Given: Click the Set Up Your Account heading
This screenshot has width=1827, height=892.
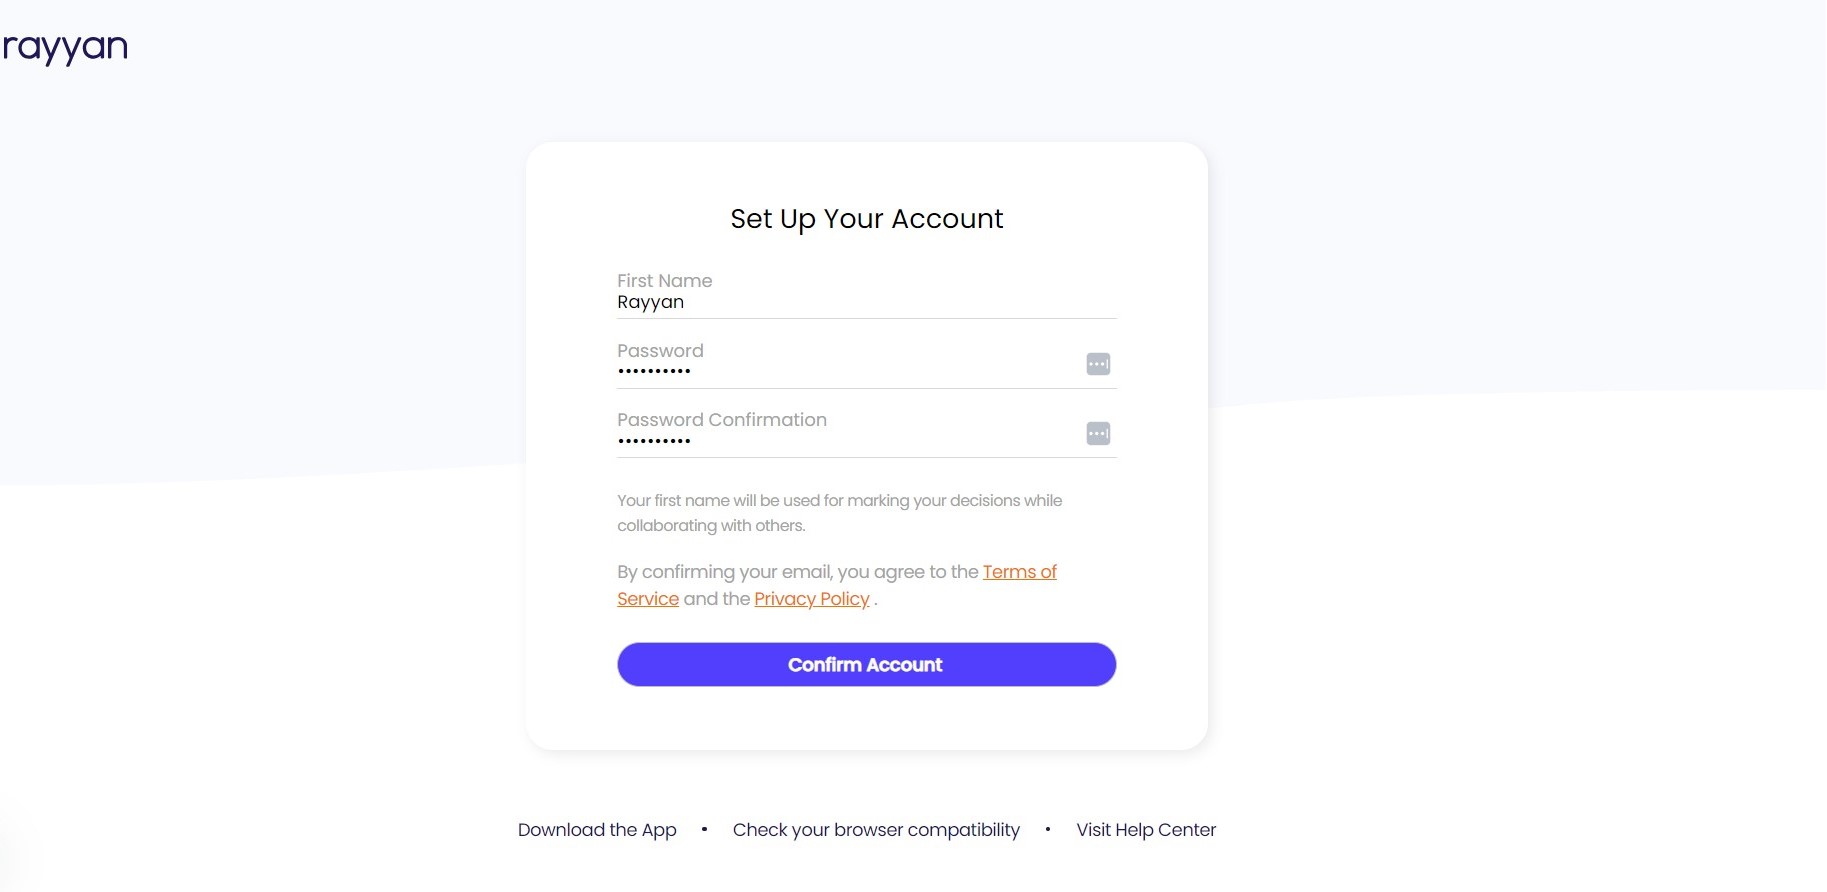Looking at the screenshot, I should pyautogui.click(x=866, y=218).
